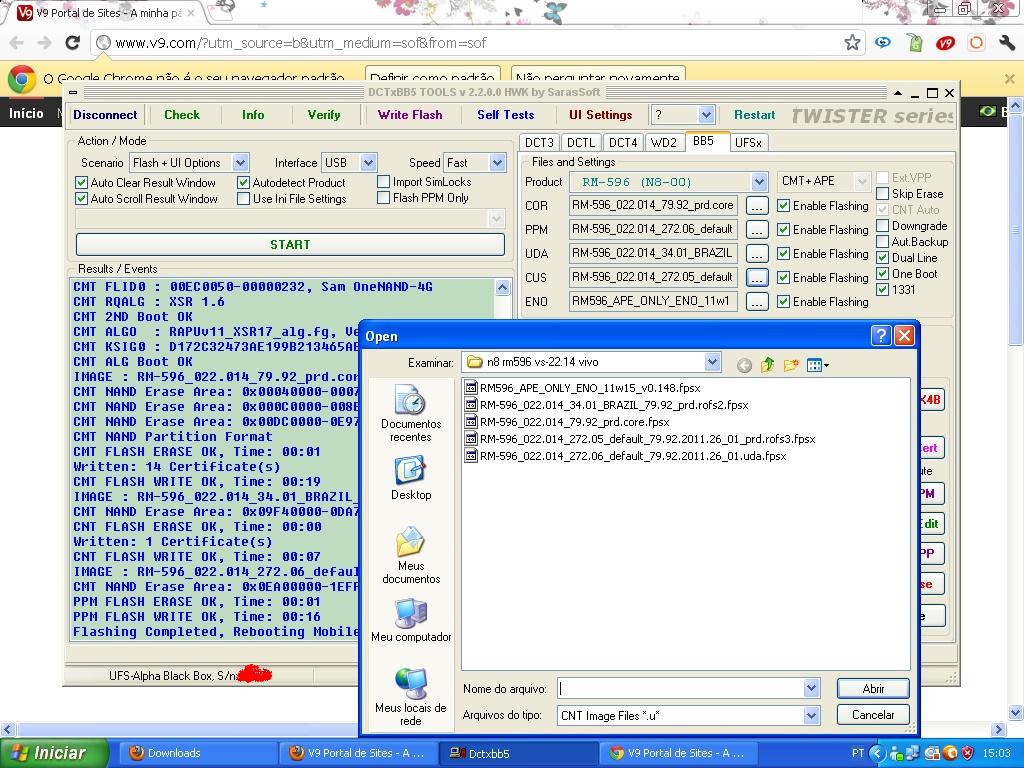
Task: Click the back arrow in the Open dialog
Action: (x=744, y=365)
